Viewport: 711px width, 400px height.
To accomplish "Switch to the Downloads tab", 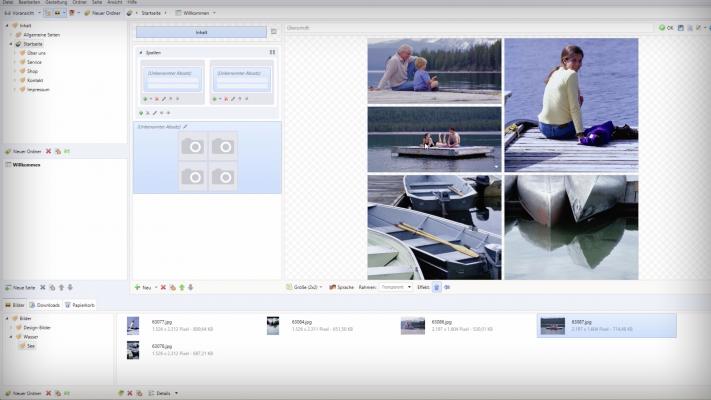I will click(x=47, y=305).
